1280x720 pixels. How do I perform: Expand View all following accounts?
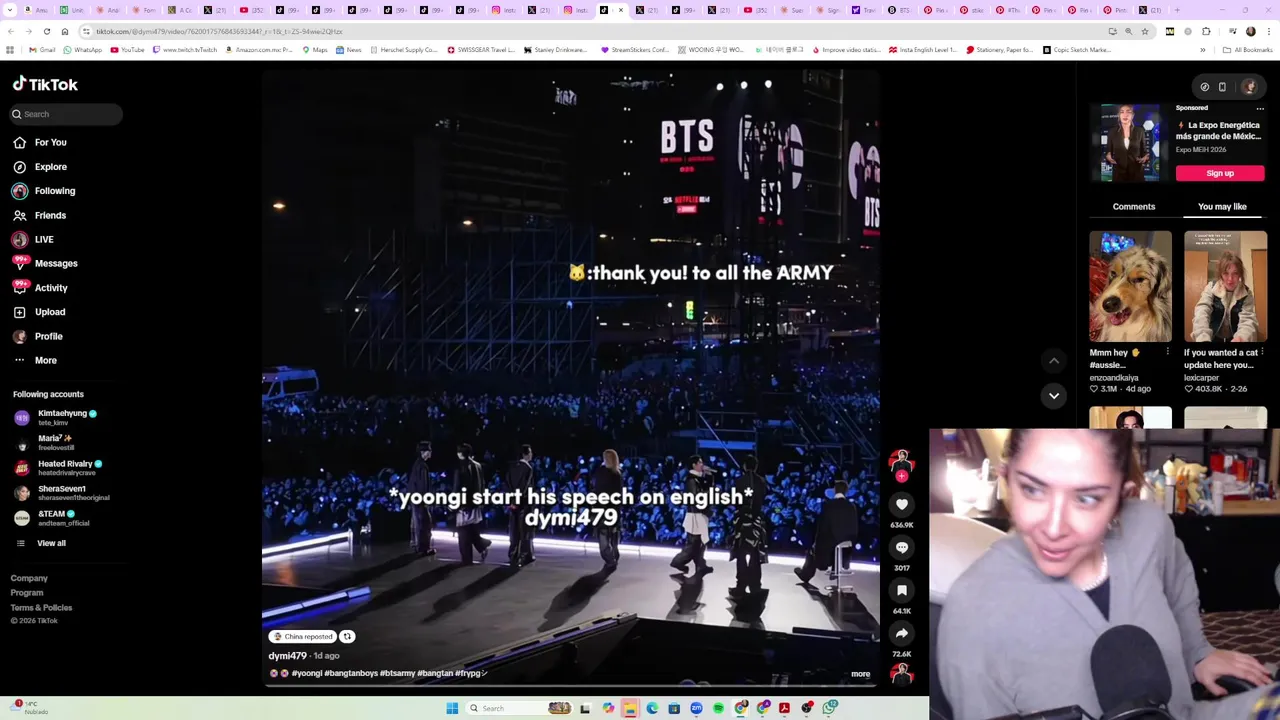click(x=40, y=543)
